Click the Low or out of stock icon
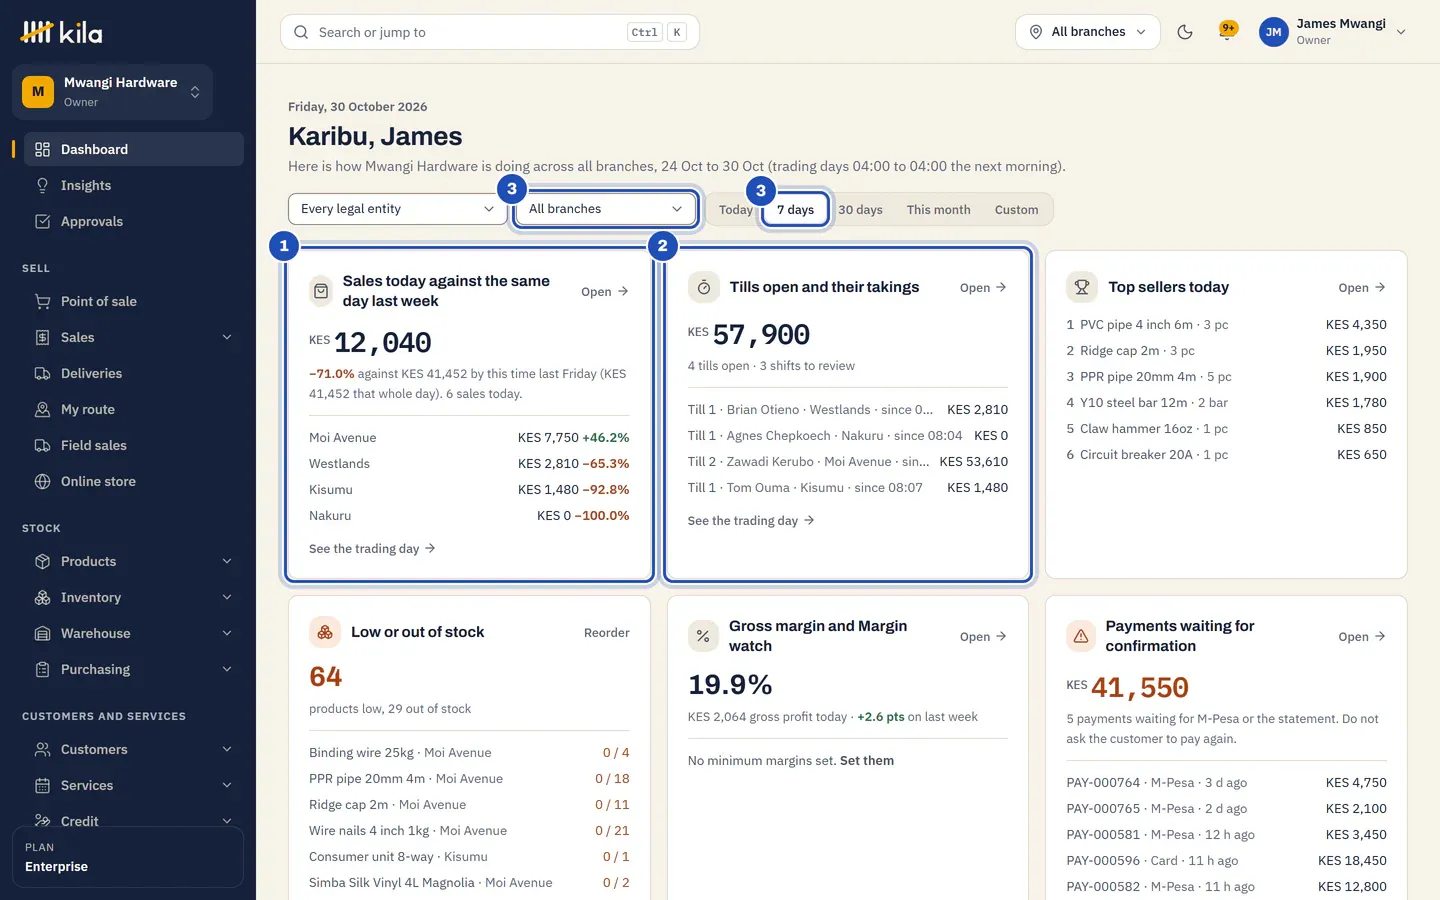Image resolution: width=1440 pixels, height=900 pixels. point(325,632)
